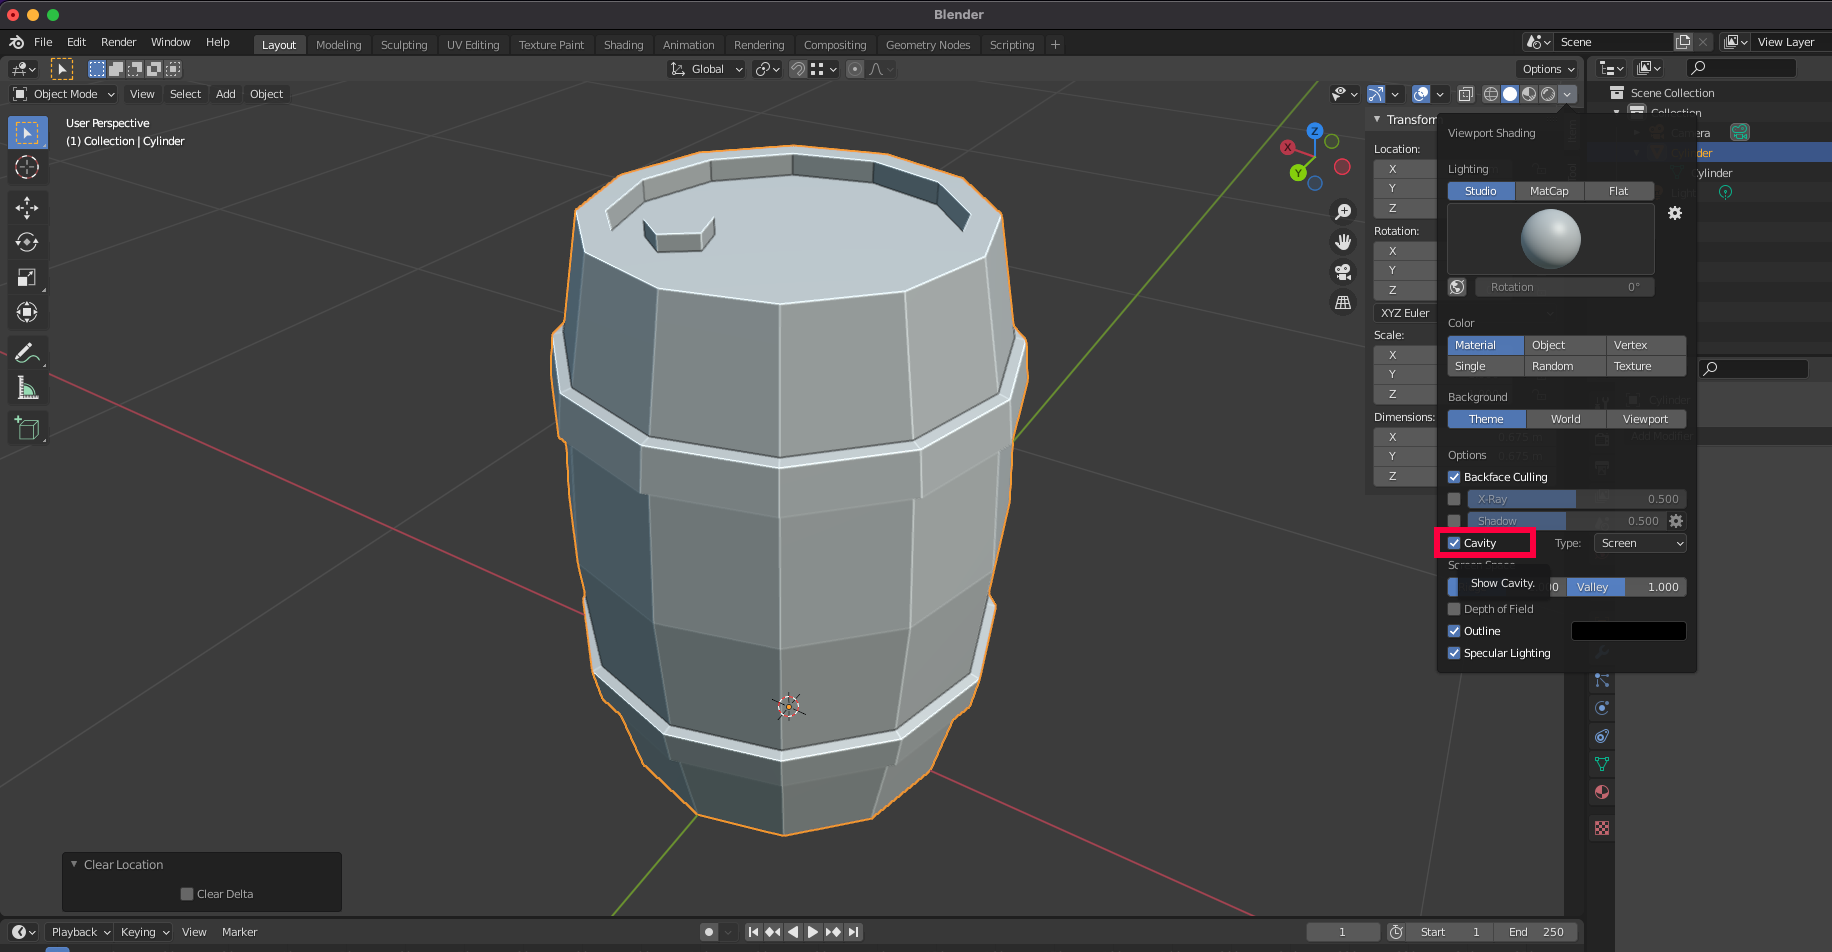Set color mode to Random
Image resolution: width=1832 pixels, height=952 pixels.
click(x=1564, y=366)
